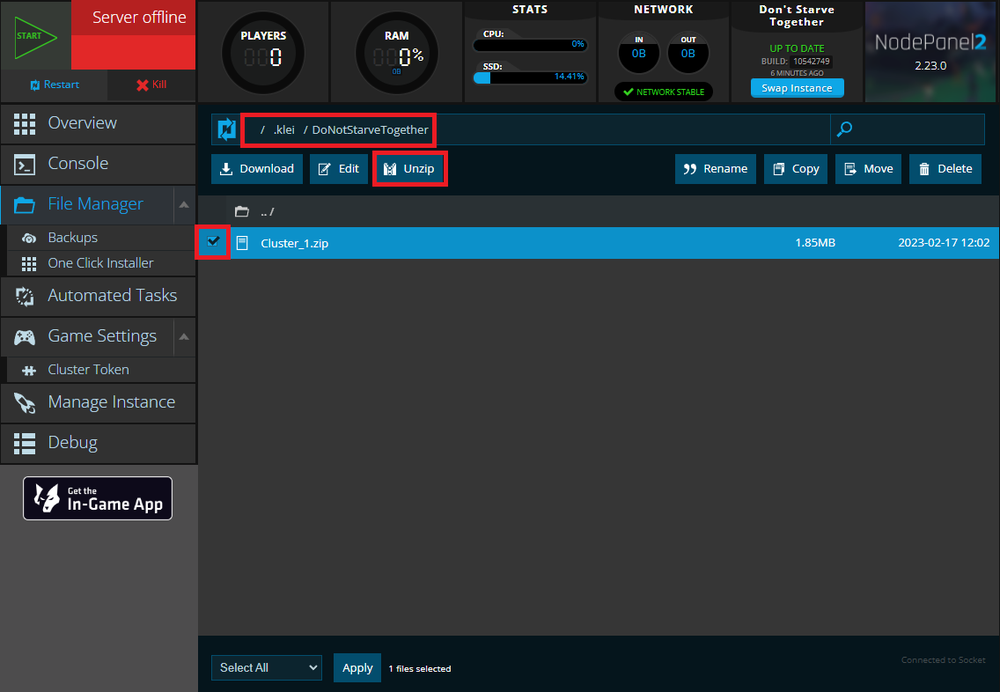Click the green START server icon

(x=35, y=36)
